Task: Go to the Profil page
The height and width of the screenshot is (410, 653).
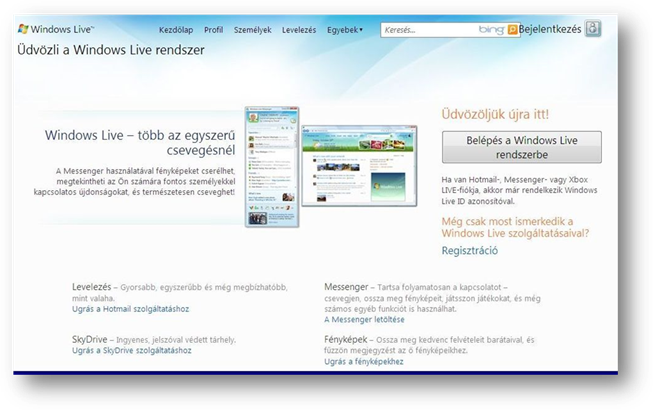Action: click(213, 30)
